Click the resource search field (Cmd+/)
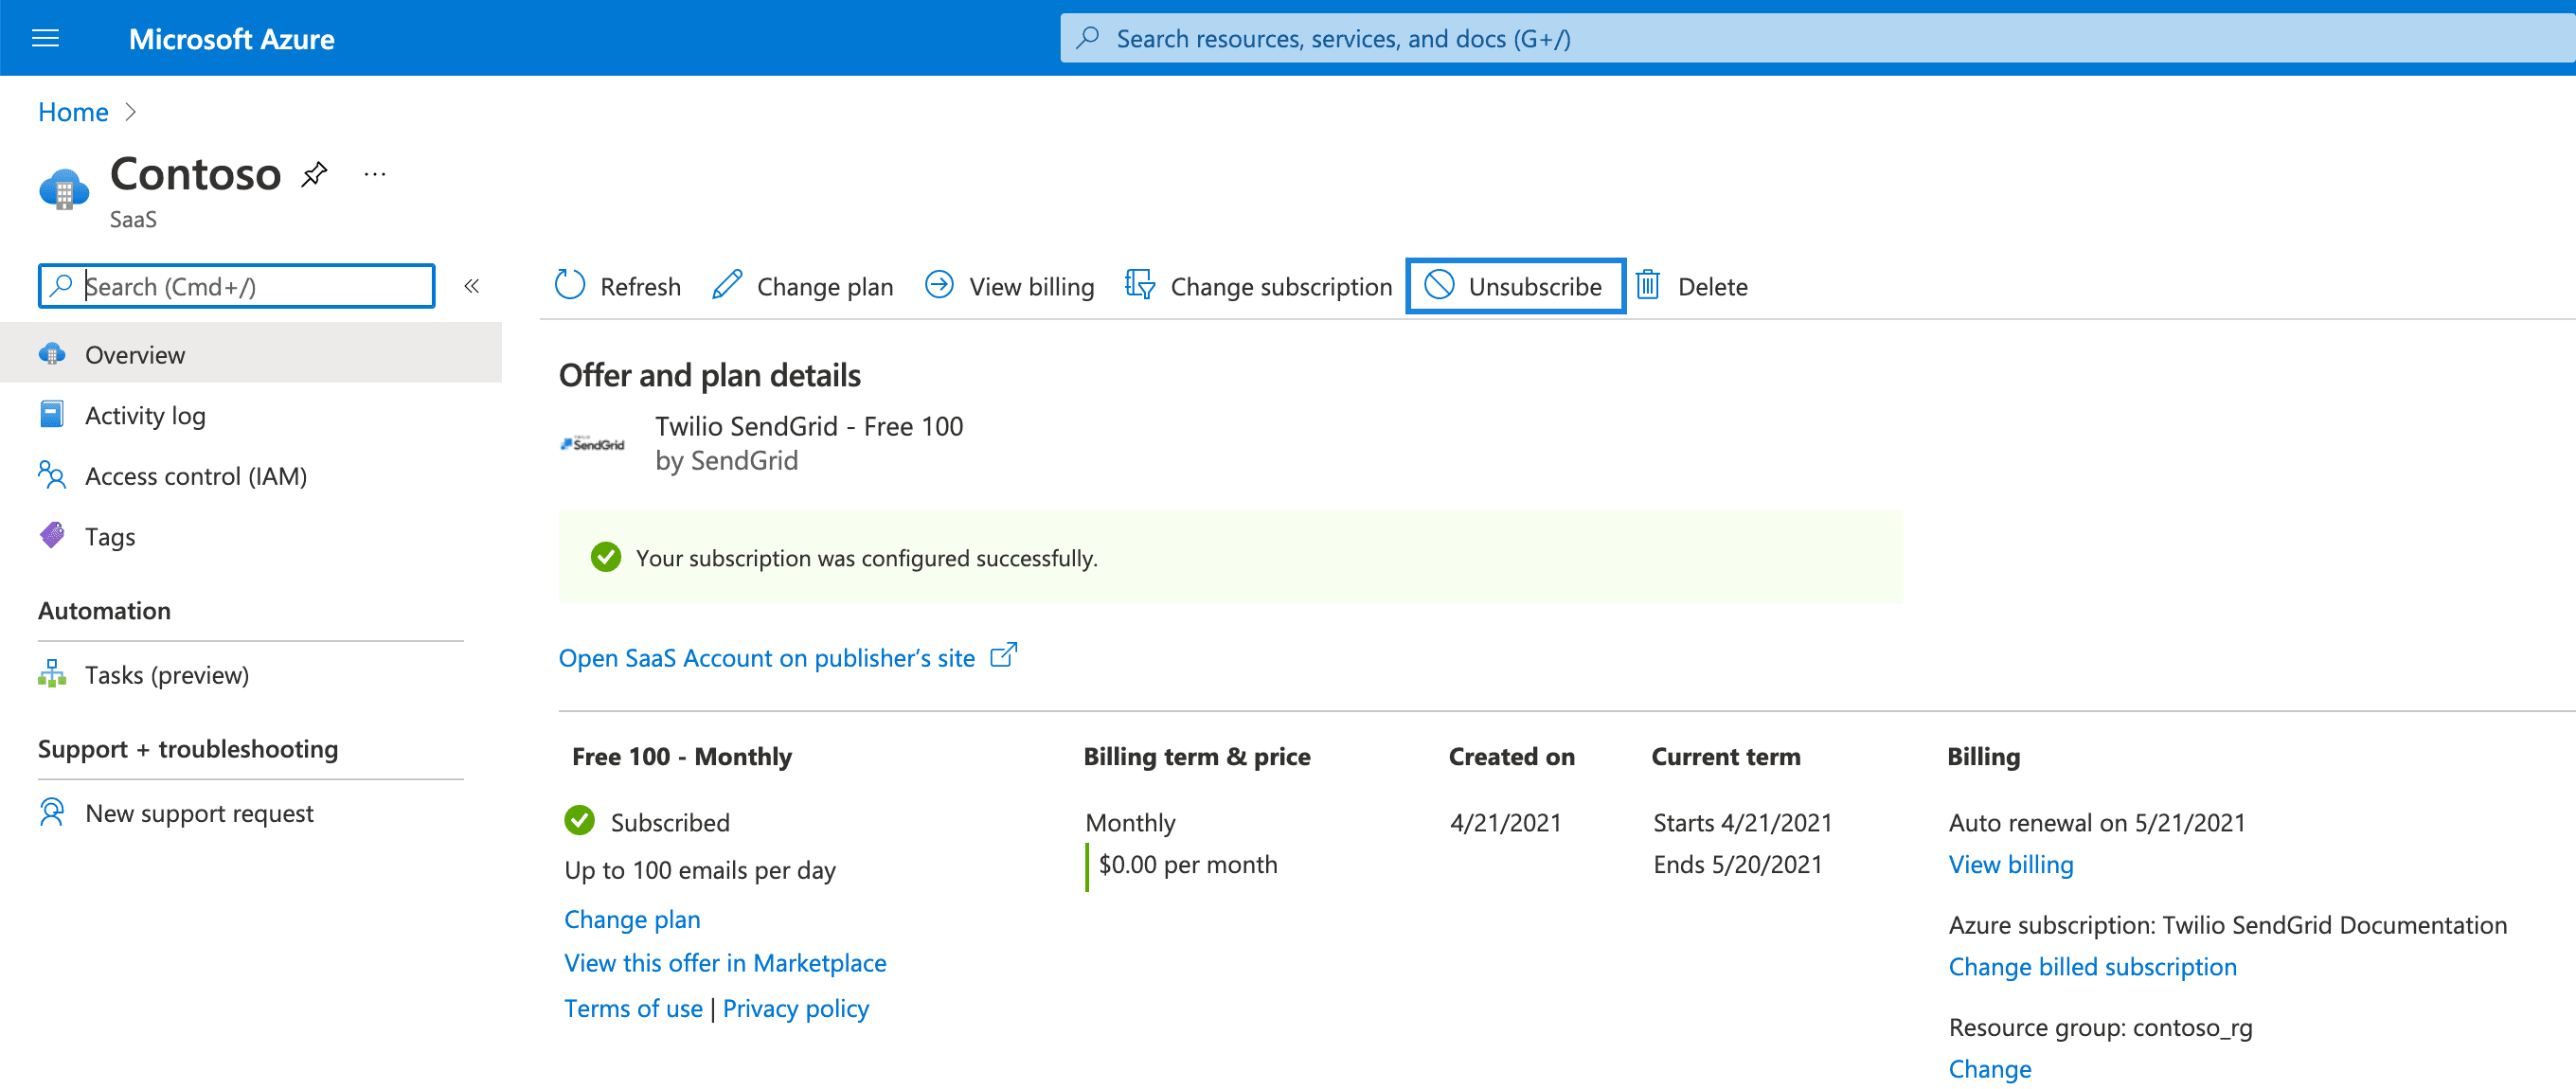This screenshot has height=1089, width=2576. coord(236,285)
